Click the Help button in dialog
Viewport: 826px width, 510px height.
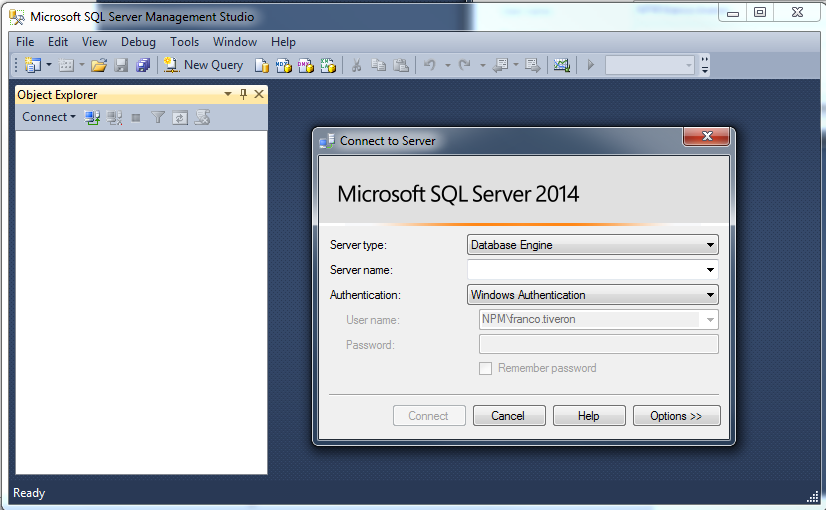pyautogui.click(x=589, y=416)
